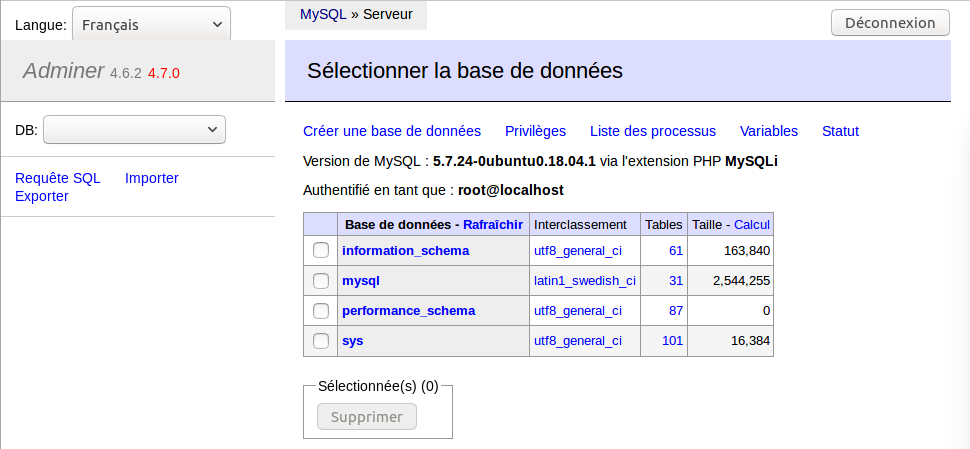970x449 pixels.
Task: Click the 4.7.0 new version link
Action: [163, 73]
